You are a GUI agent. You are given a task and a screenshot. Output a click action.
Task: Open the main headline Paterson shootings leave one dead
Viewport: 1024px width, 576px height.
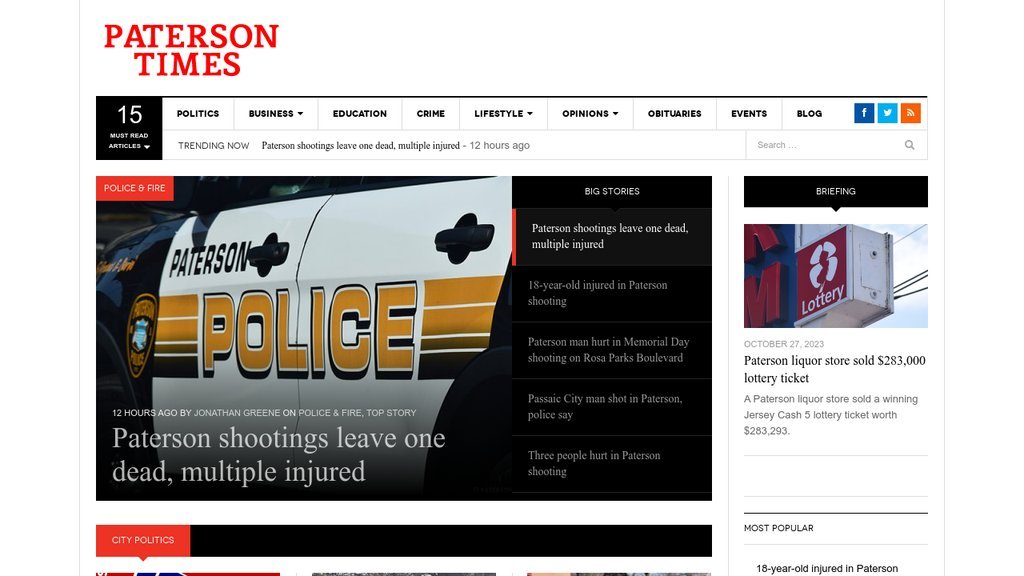click(x=279, y=455)
